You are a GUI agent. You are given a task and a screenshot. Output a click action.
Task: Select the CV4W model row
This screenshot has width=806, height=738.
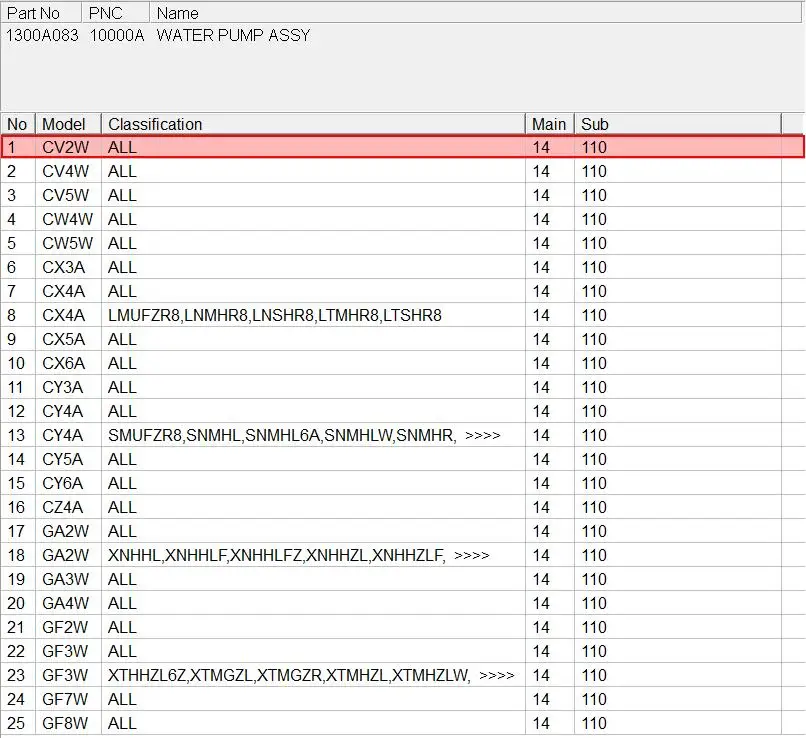point(402,171)
